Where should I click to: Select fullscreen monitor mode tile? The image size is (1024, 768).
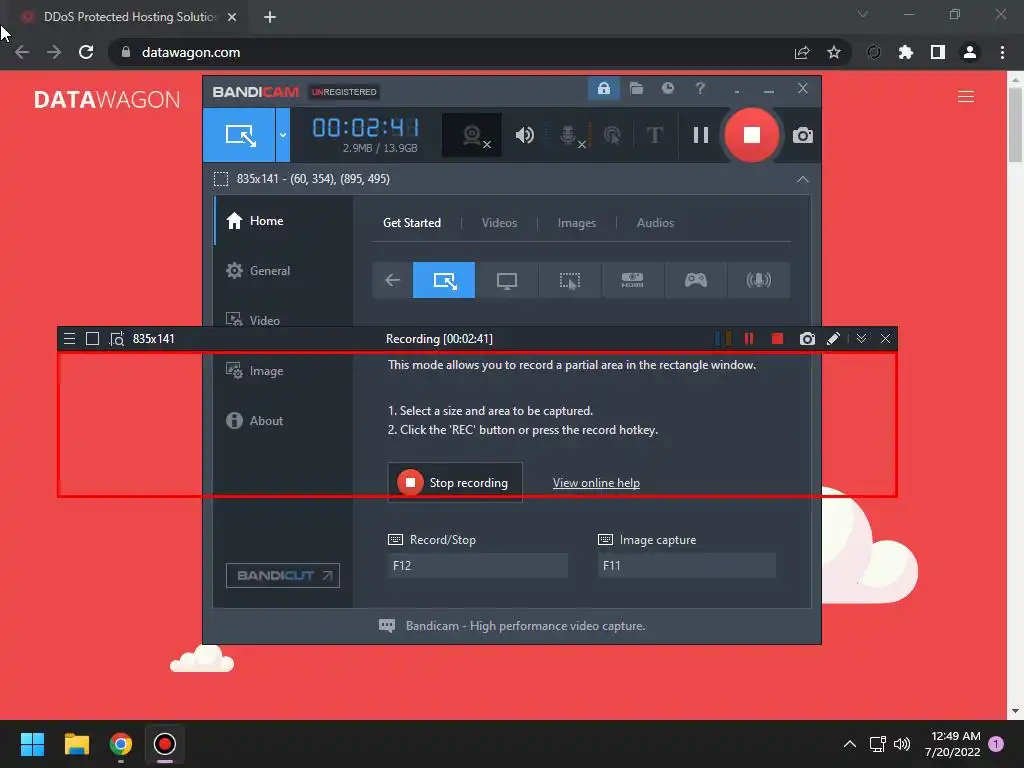[507, 280]
